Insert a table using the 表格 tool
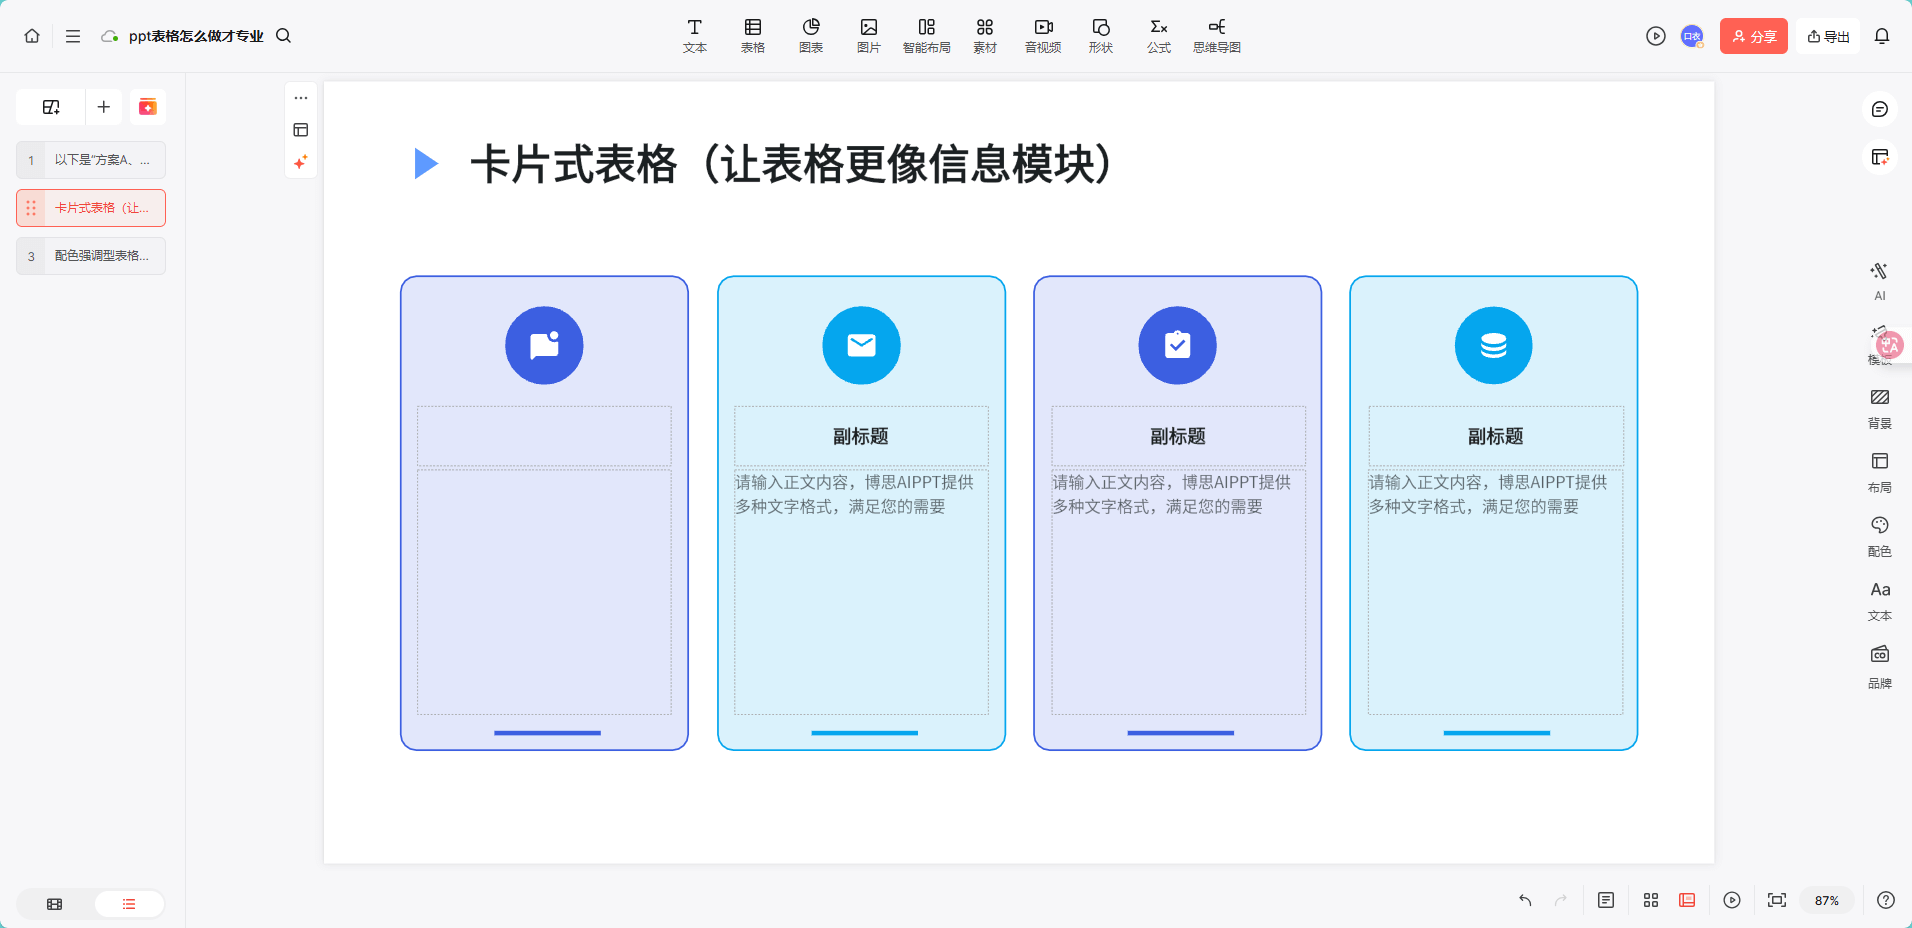The width and height of the screenshot is (1912, 928). tap(752, 35)
